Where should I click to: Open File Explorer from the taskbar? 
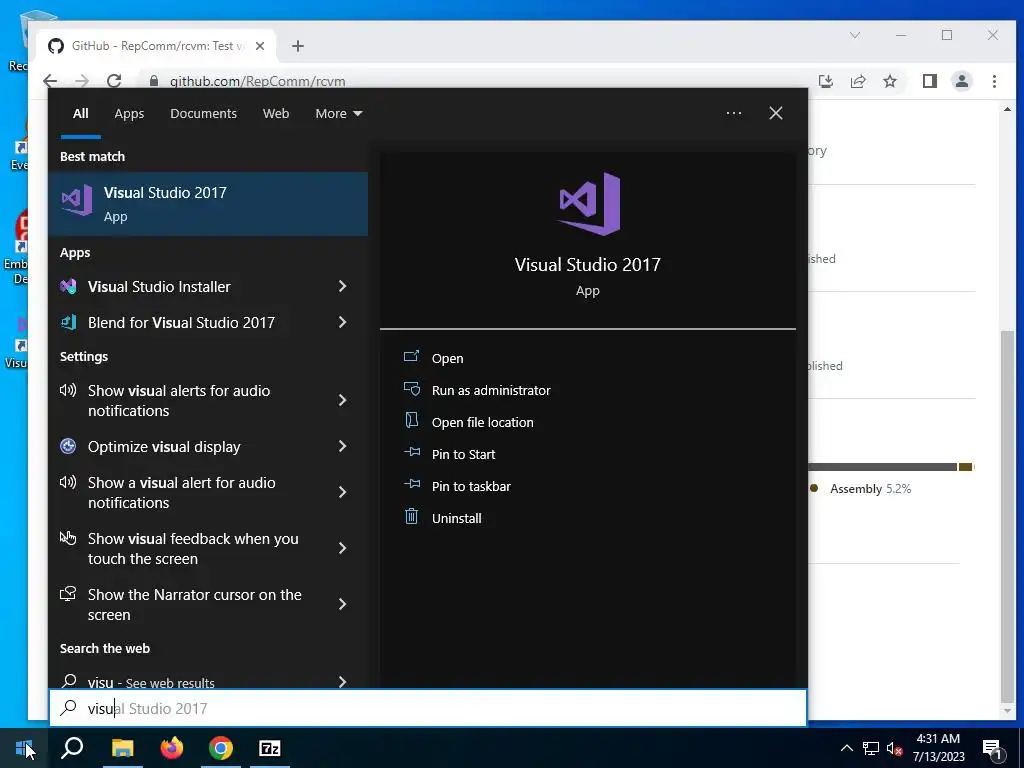(122, 748)
